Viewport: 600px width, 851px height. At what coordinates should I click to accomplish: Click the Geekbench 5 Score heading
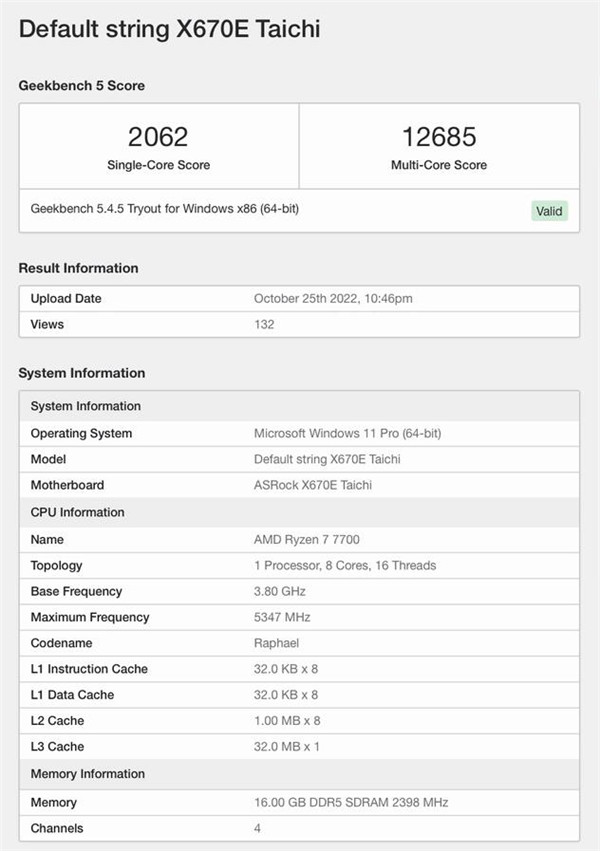pos(81,86)
